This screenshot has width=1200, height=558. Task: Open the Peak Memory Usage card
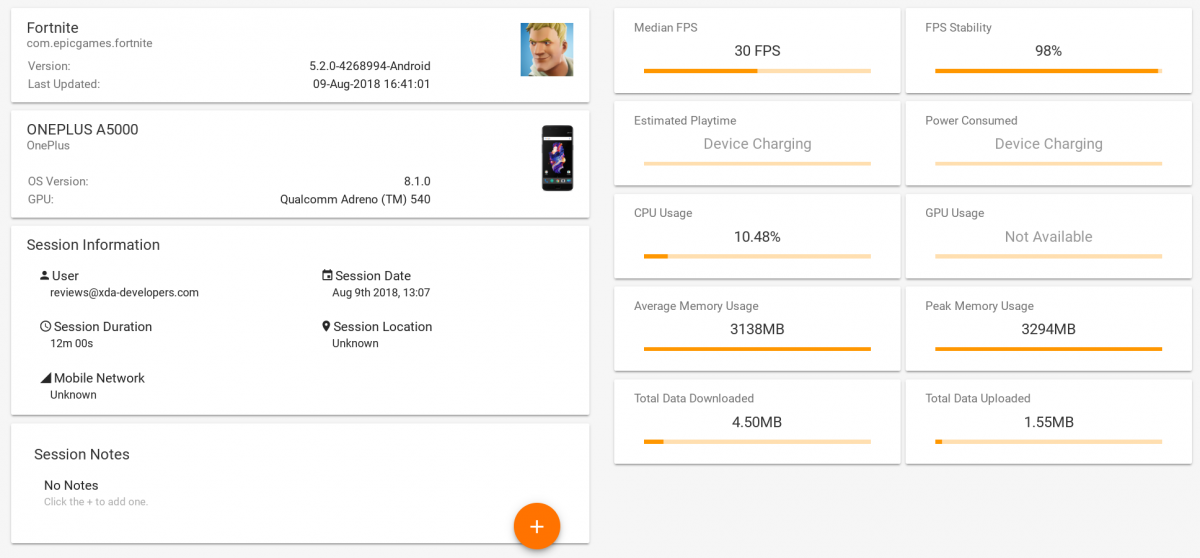click(x=1049, y=325)
